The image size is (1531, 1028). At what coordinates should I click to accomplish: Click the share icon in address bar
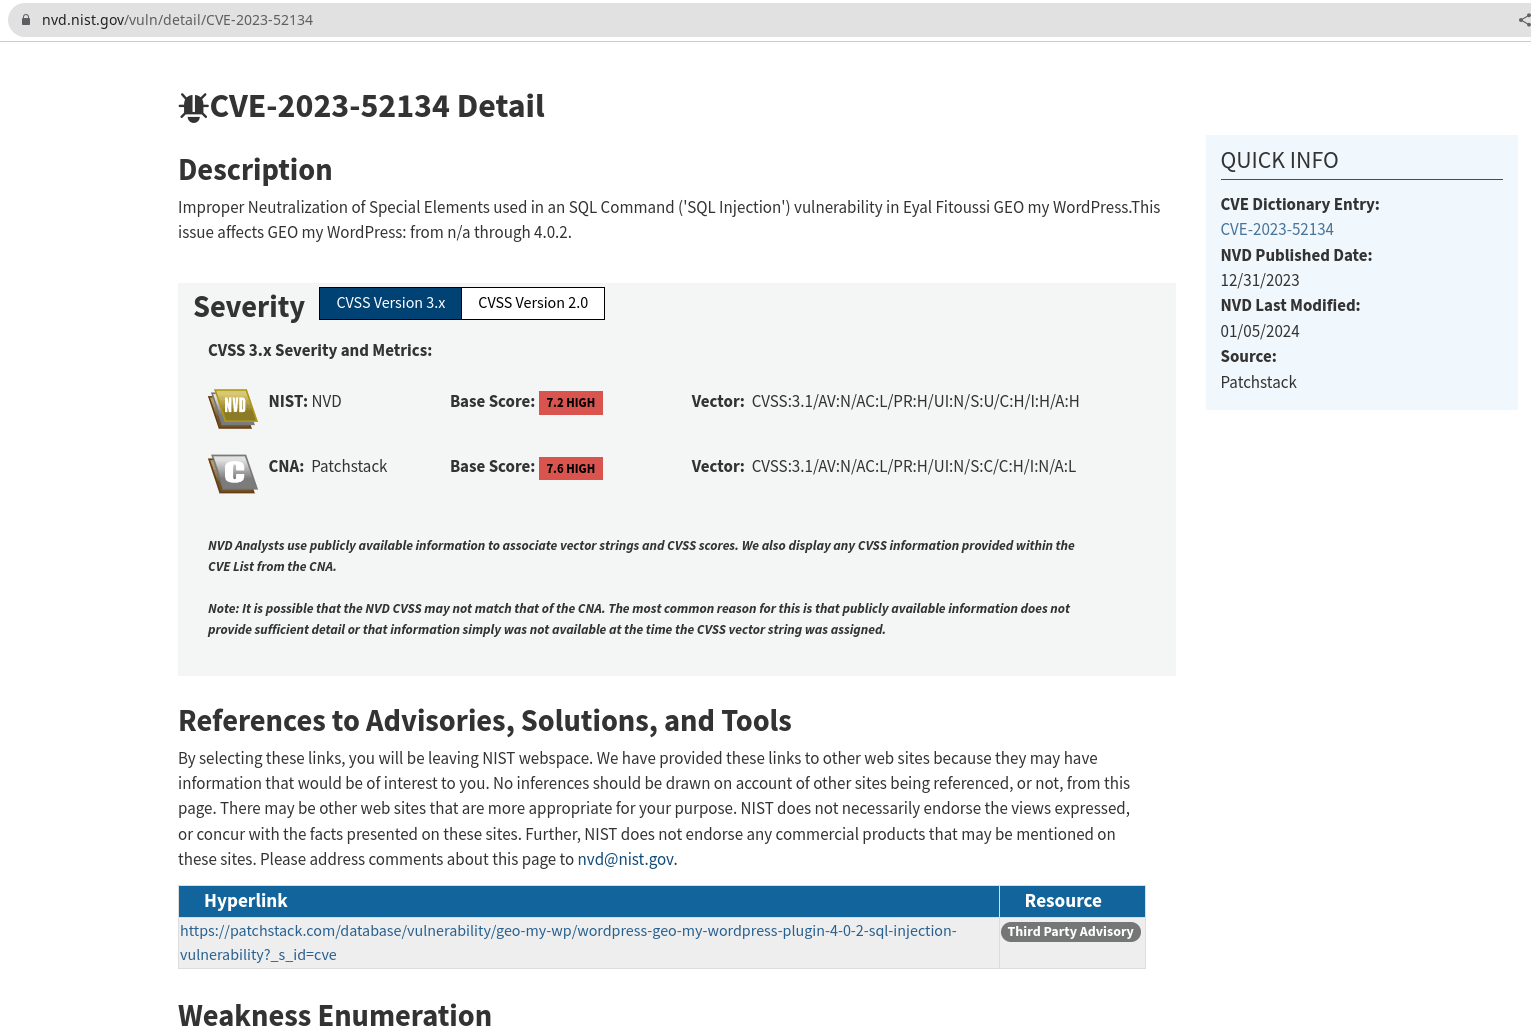[x=1523, y=20]
